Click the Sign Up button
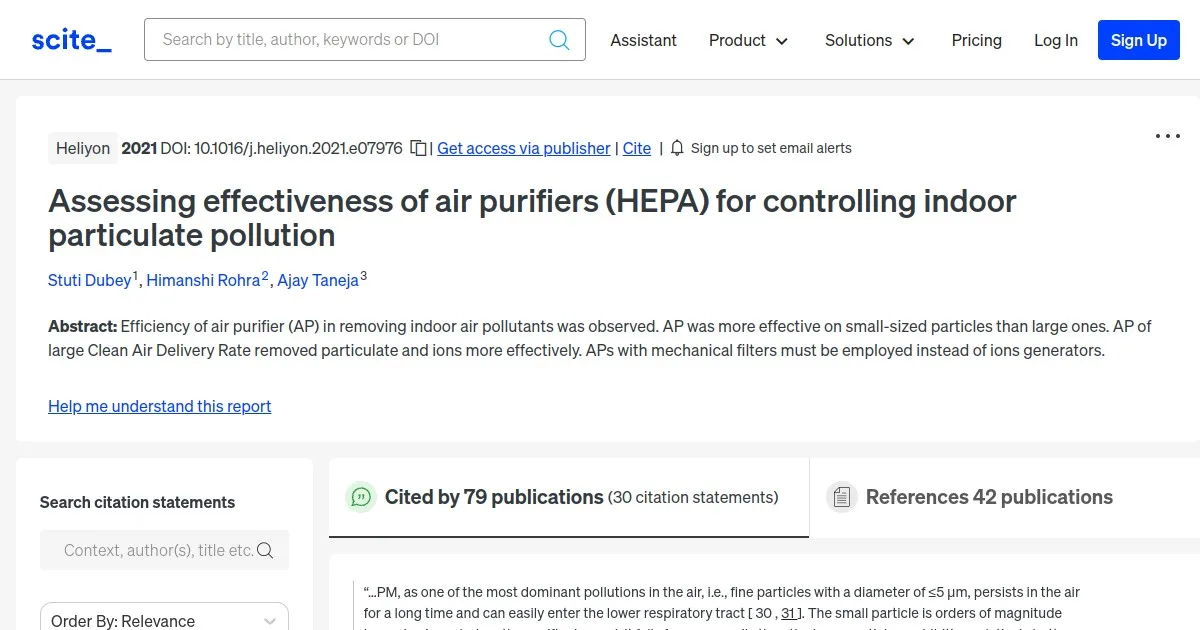1200x630 pixels. [x=1138, y=40]
